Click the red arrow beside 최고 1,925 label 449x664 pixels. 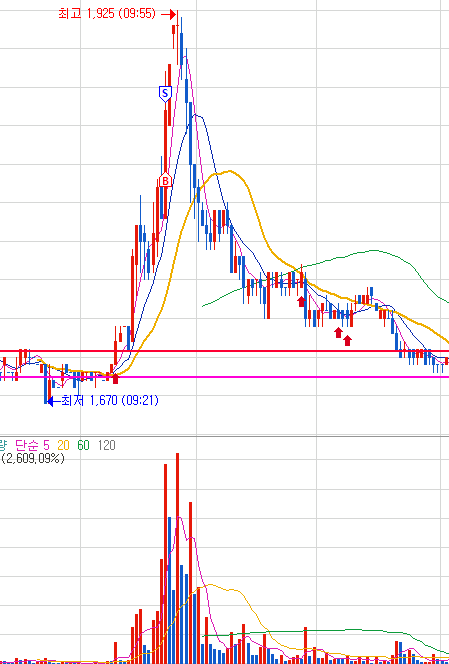point(169,14)
